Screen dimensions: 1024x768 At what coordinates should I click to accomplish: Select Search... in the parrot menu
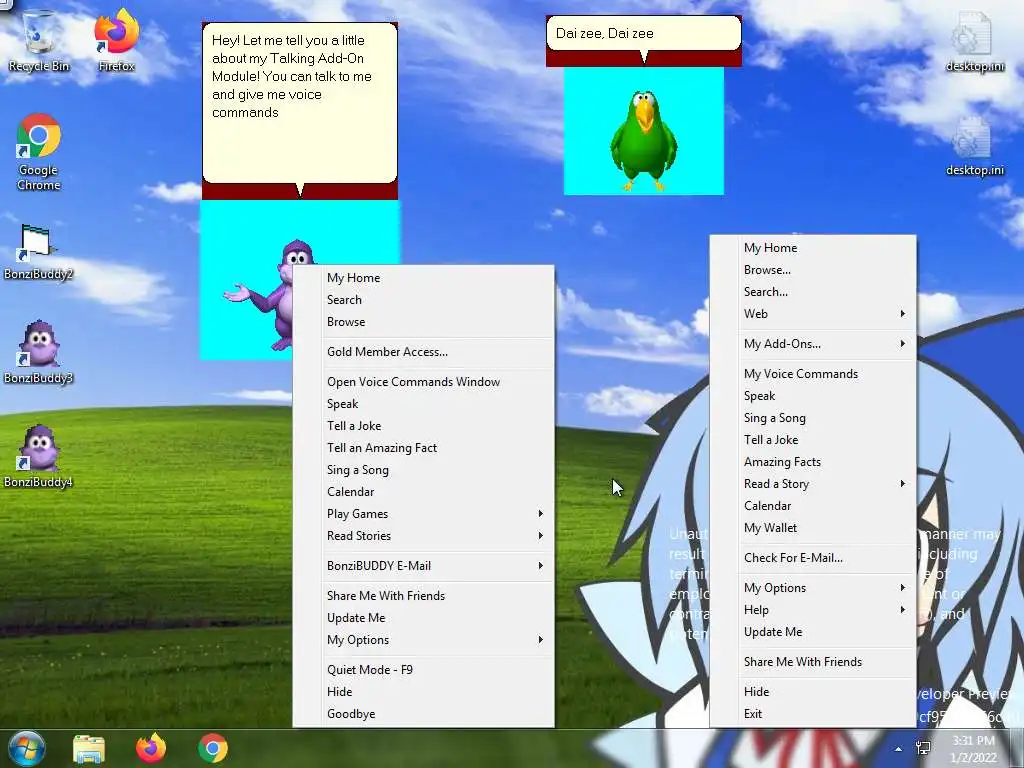tap(813, 292)
